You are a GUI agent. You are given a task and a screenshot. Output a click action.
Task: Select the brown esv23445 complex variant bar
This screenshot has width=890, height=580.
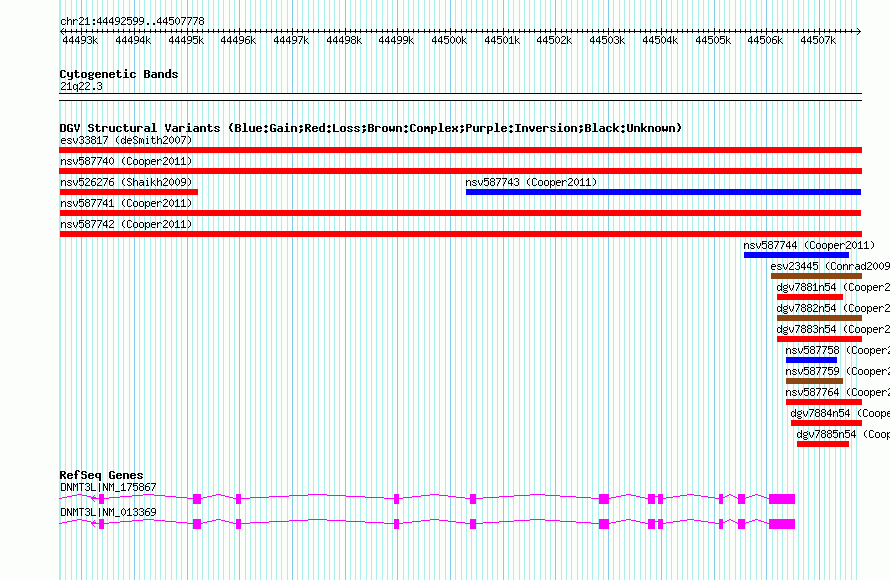(816, 276)
